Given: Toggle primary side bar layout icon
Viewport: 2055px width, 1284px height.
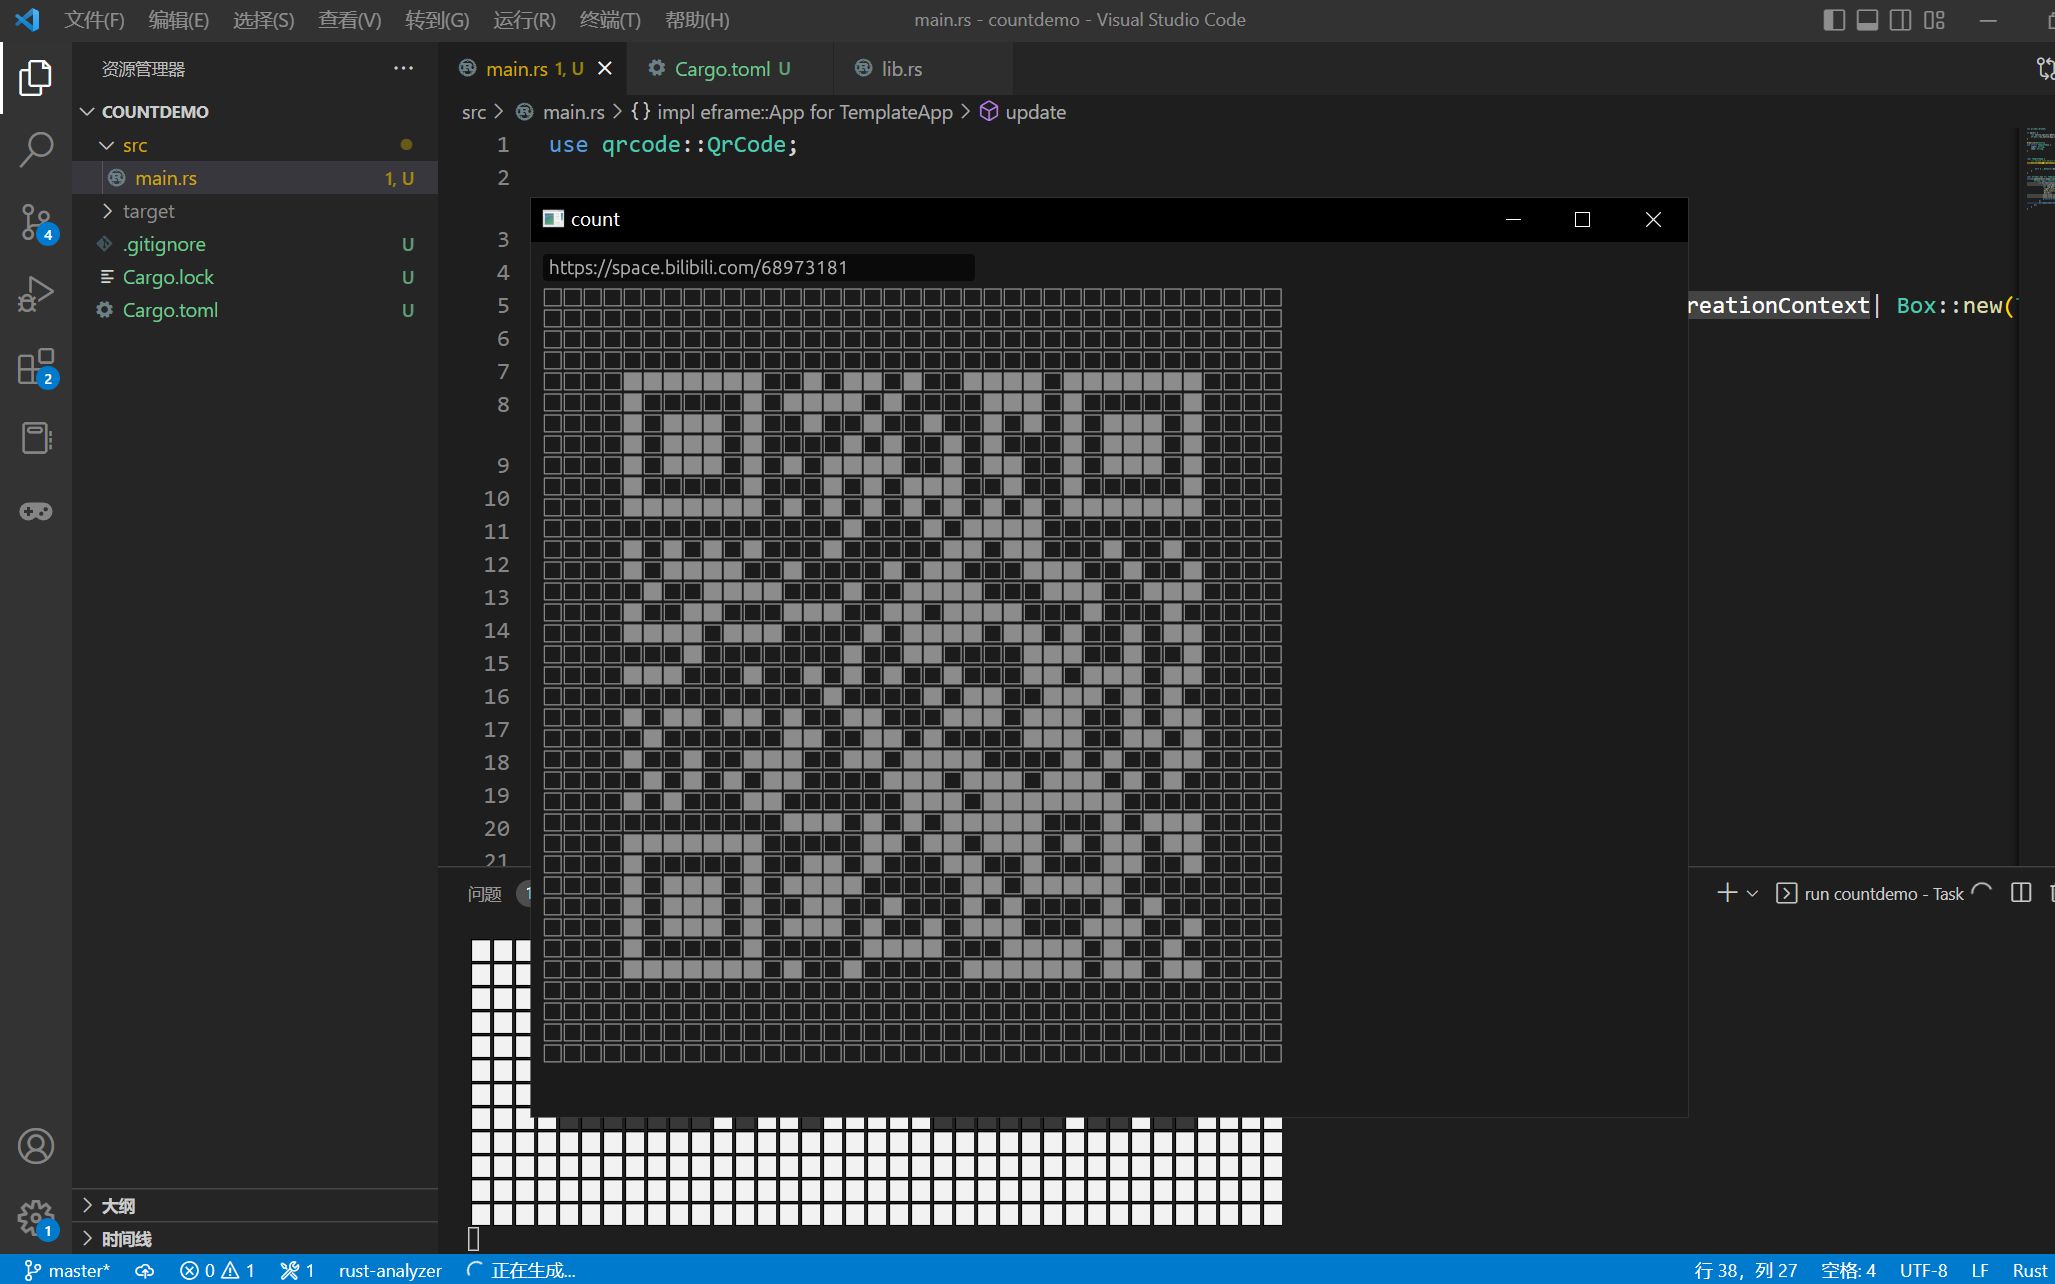Looking at the screenshot, I should click(x=1834, y=20).
